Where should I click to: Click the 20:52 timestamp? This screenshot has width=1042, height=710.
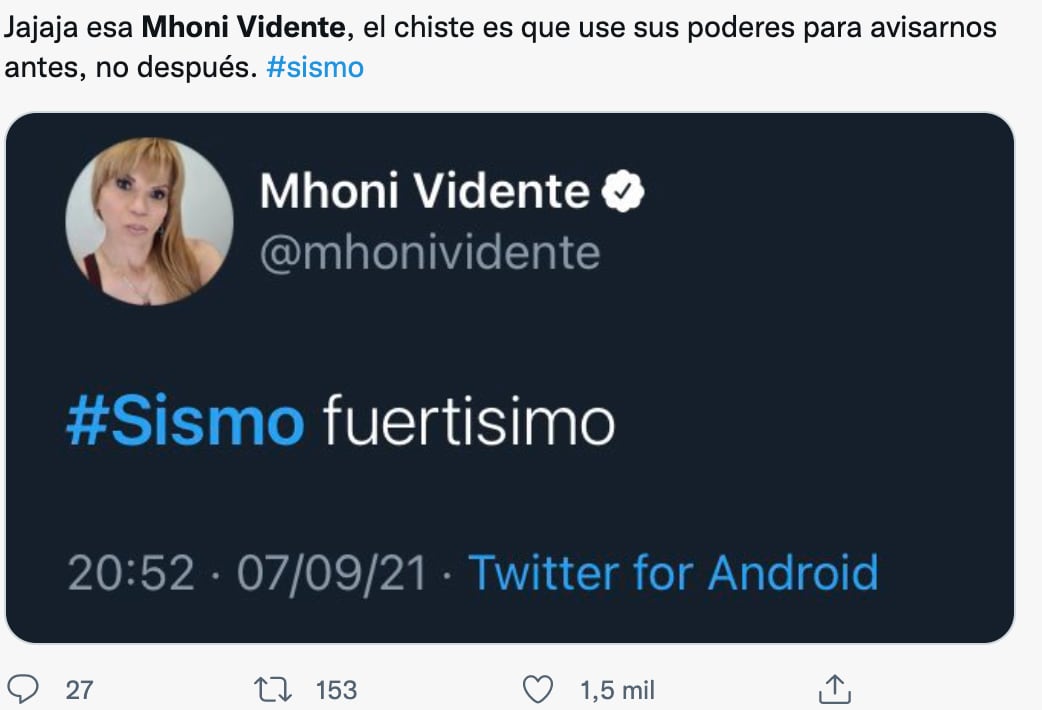pyautogui.click(x=130, y=573)
